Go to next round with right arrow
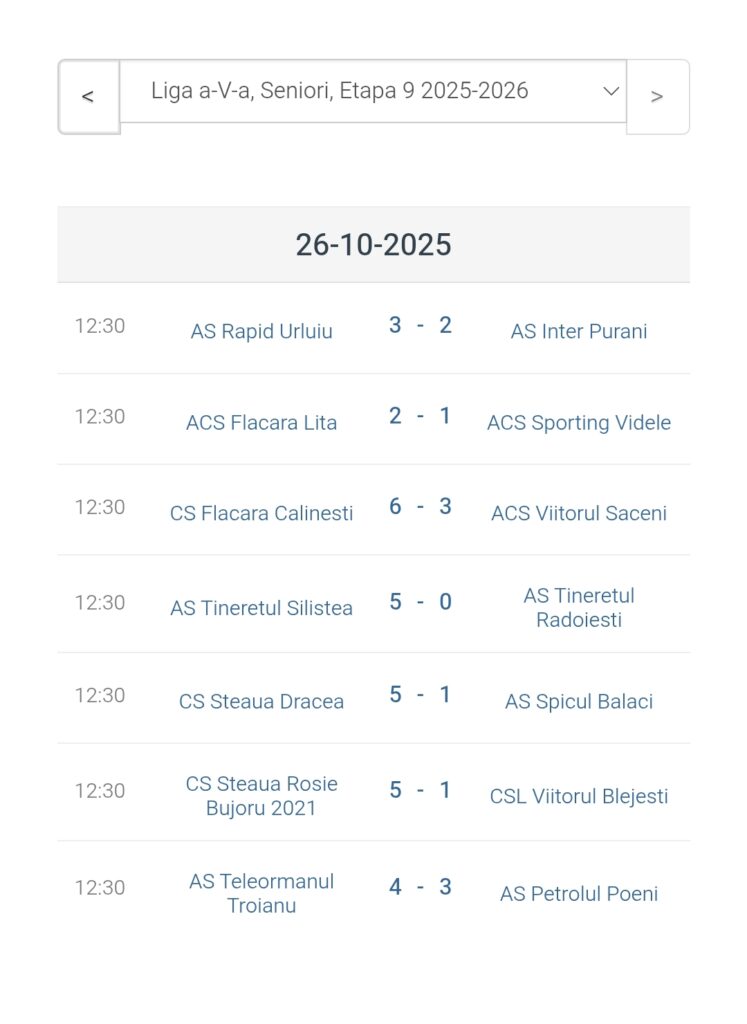 point(657,96)
